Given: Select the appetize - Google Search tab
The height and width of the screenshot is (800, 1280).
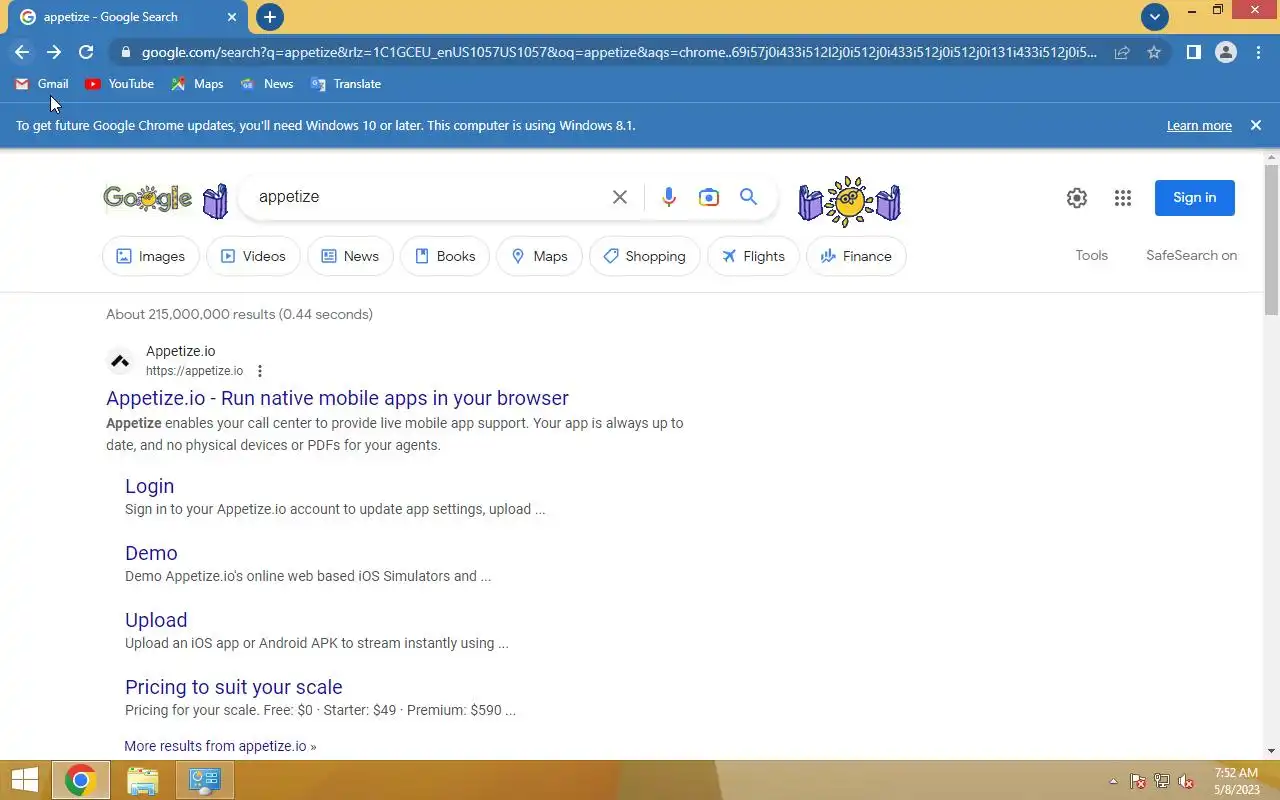Looking at the screenshot, I should [x=126, y=17].
